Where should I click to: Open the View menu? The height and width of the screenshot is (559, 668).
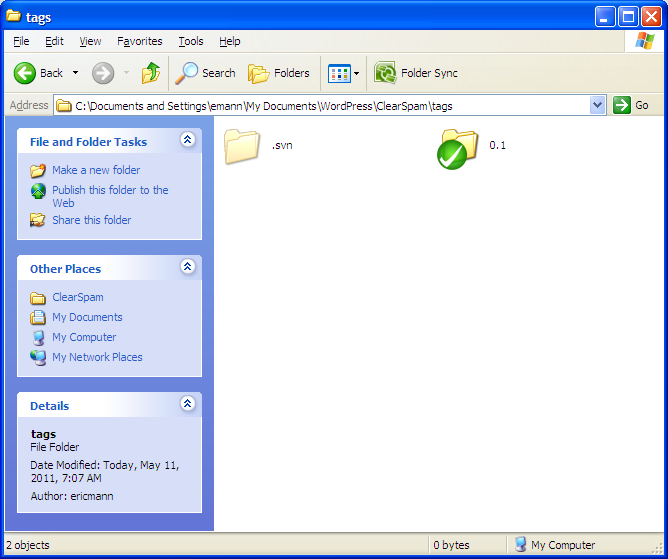(x=90, y=41)
